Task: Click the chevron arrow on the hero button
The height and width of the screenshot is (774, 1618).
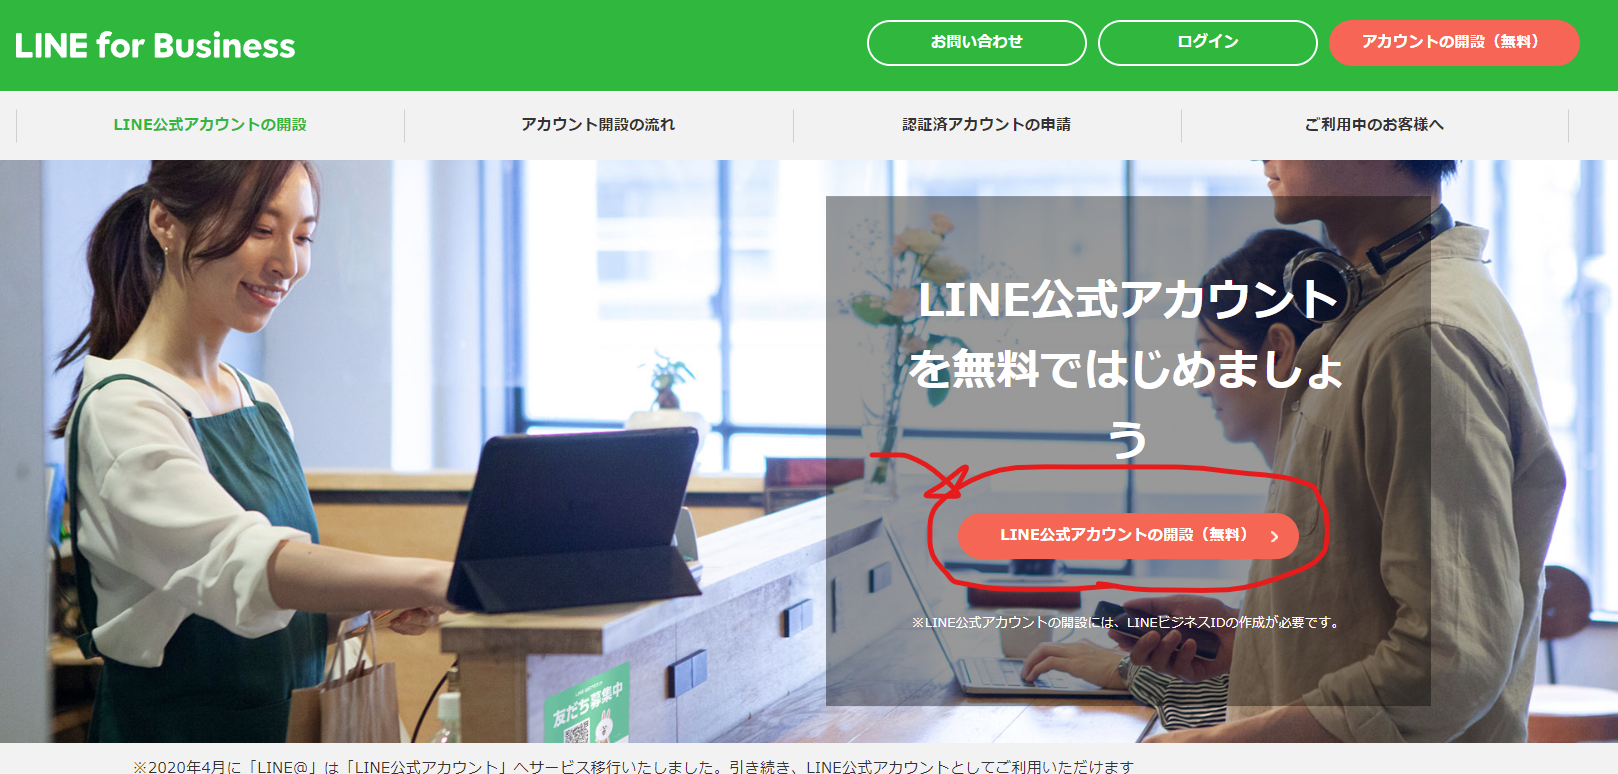Action: pos(1274,537)
